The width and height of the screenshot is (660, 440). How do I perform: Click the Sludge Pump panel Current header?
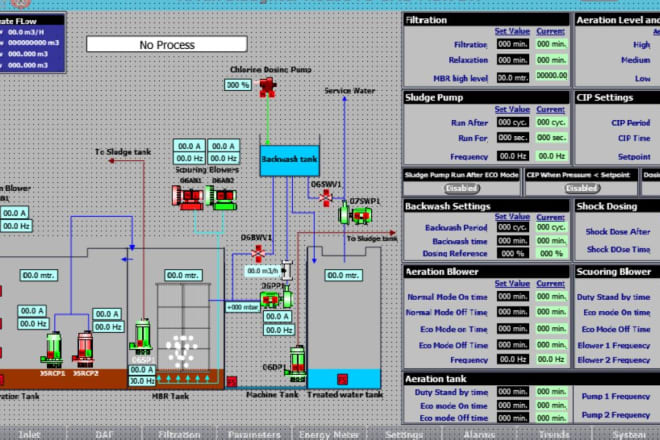tap(551, 109)
